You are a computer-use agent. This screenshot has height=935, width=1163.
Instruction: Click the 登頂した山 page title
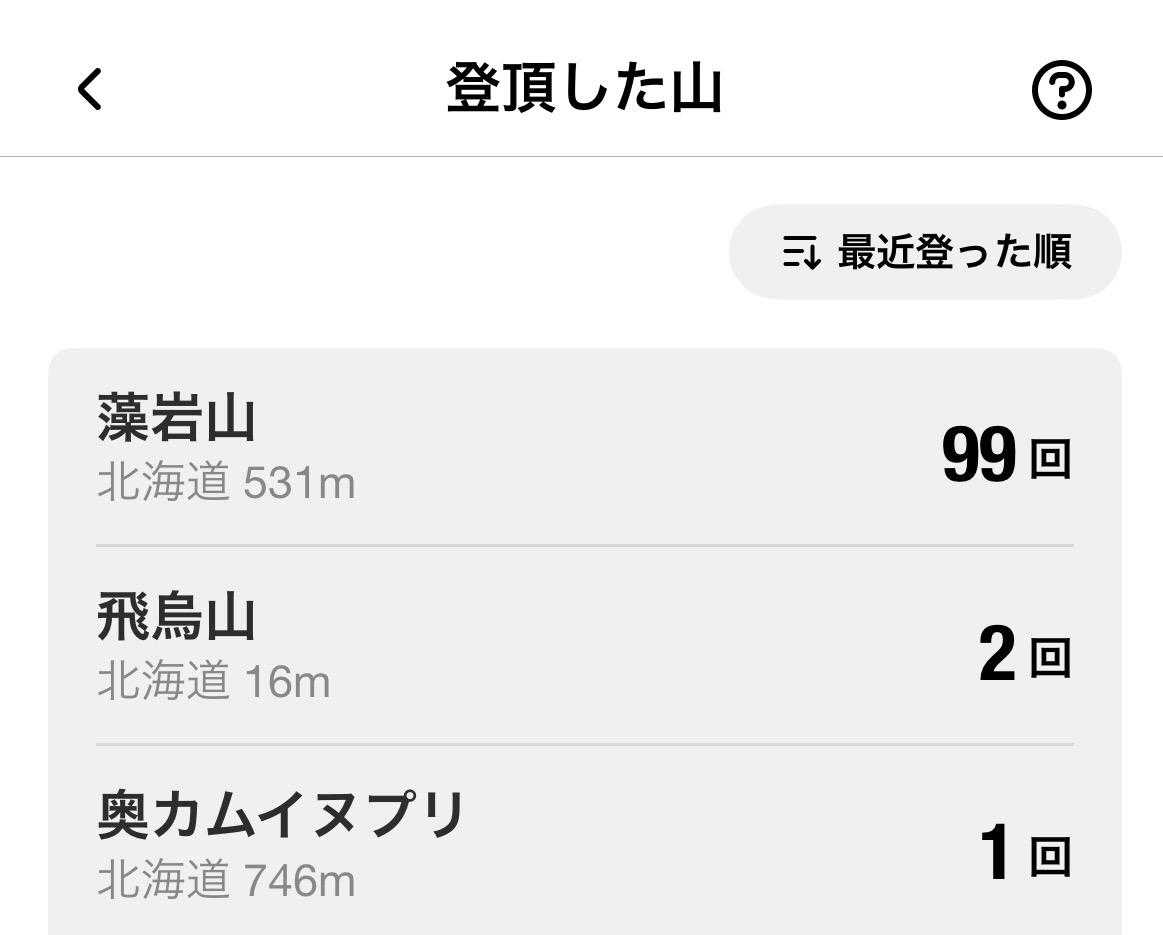point(583,89)
